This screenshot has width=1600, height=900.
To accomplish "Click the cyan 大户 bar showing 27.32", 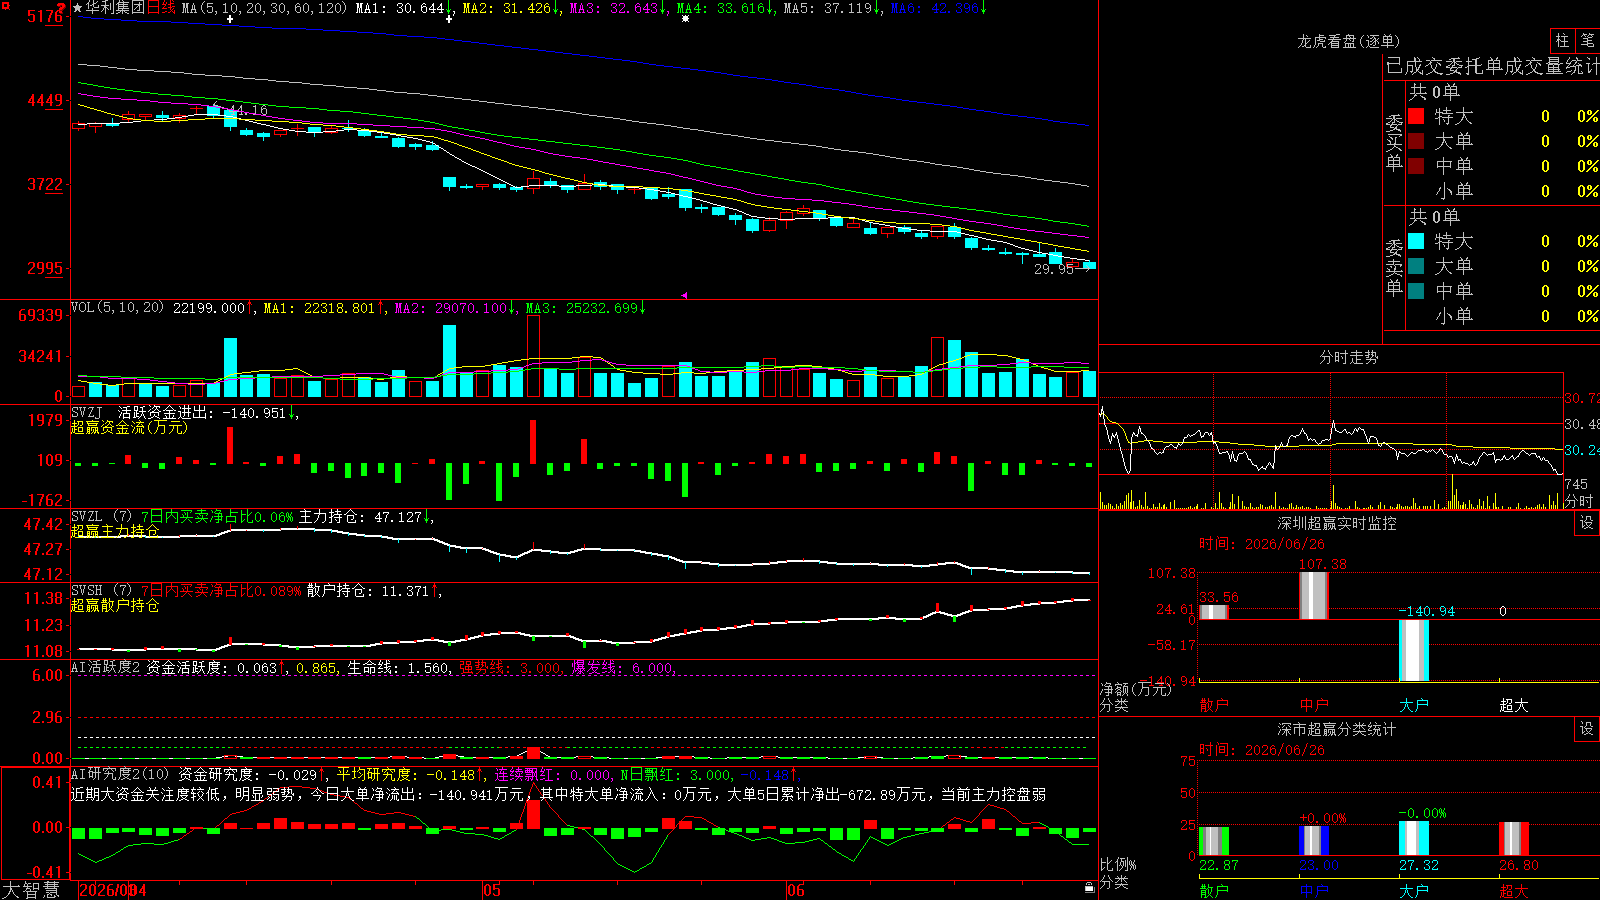I will coord(1414,838).
